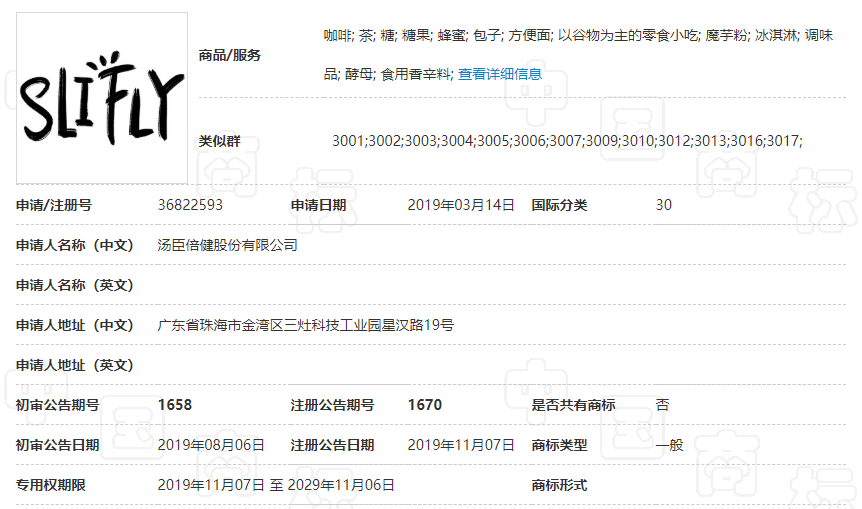Select the 申请人地址（英文）label
The height and width of the screenshot is (509, 862).
(x=75, y=366)
